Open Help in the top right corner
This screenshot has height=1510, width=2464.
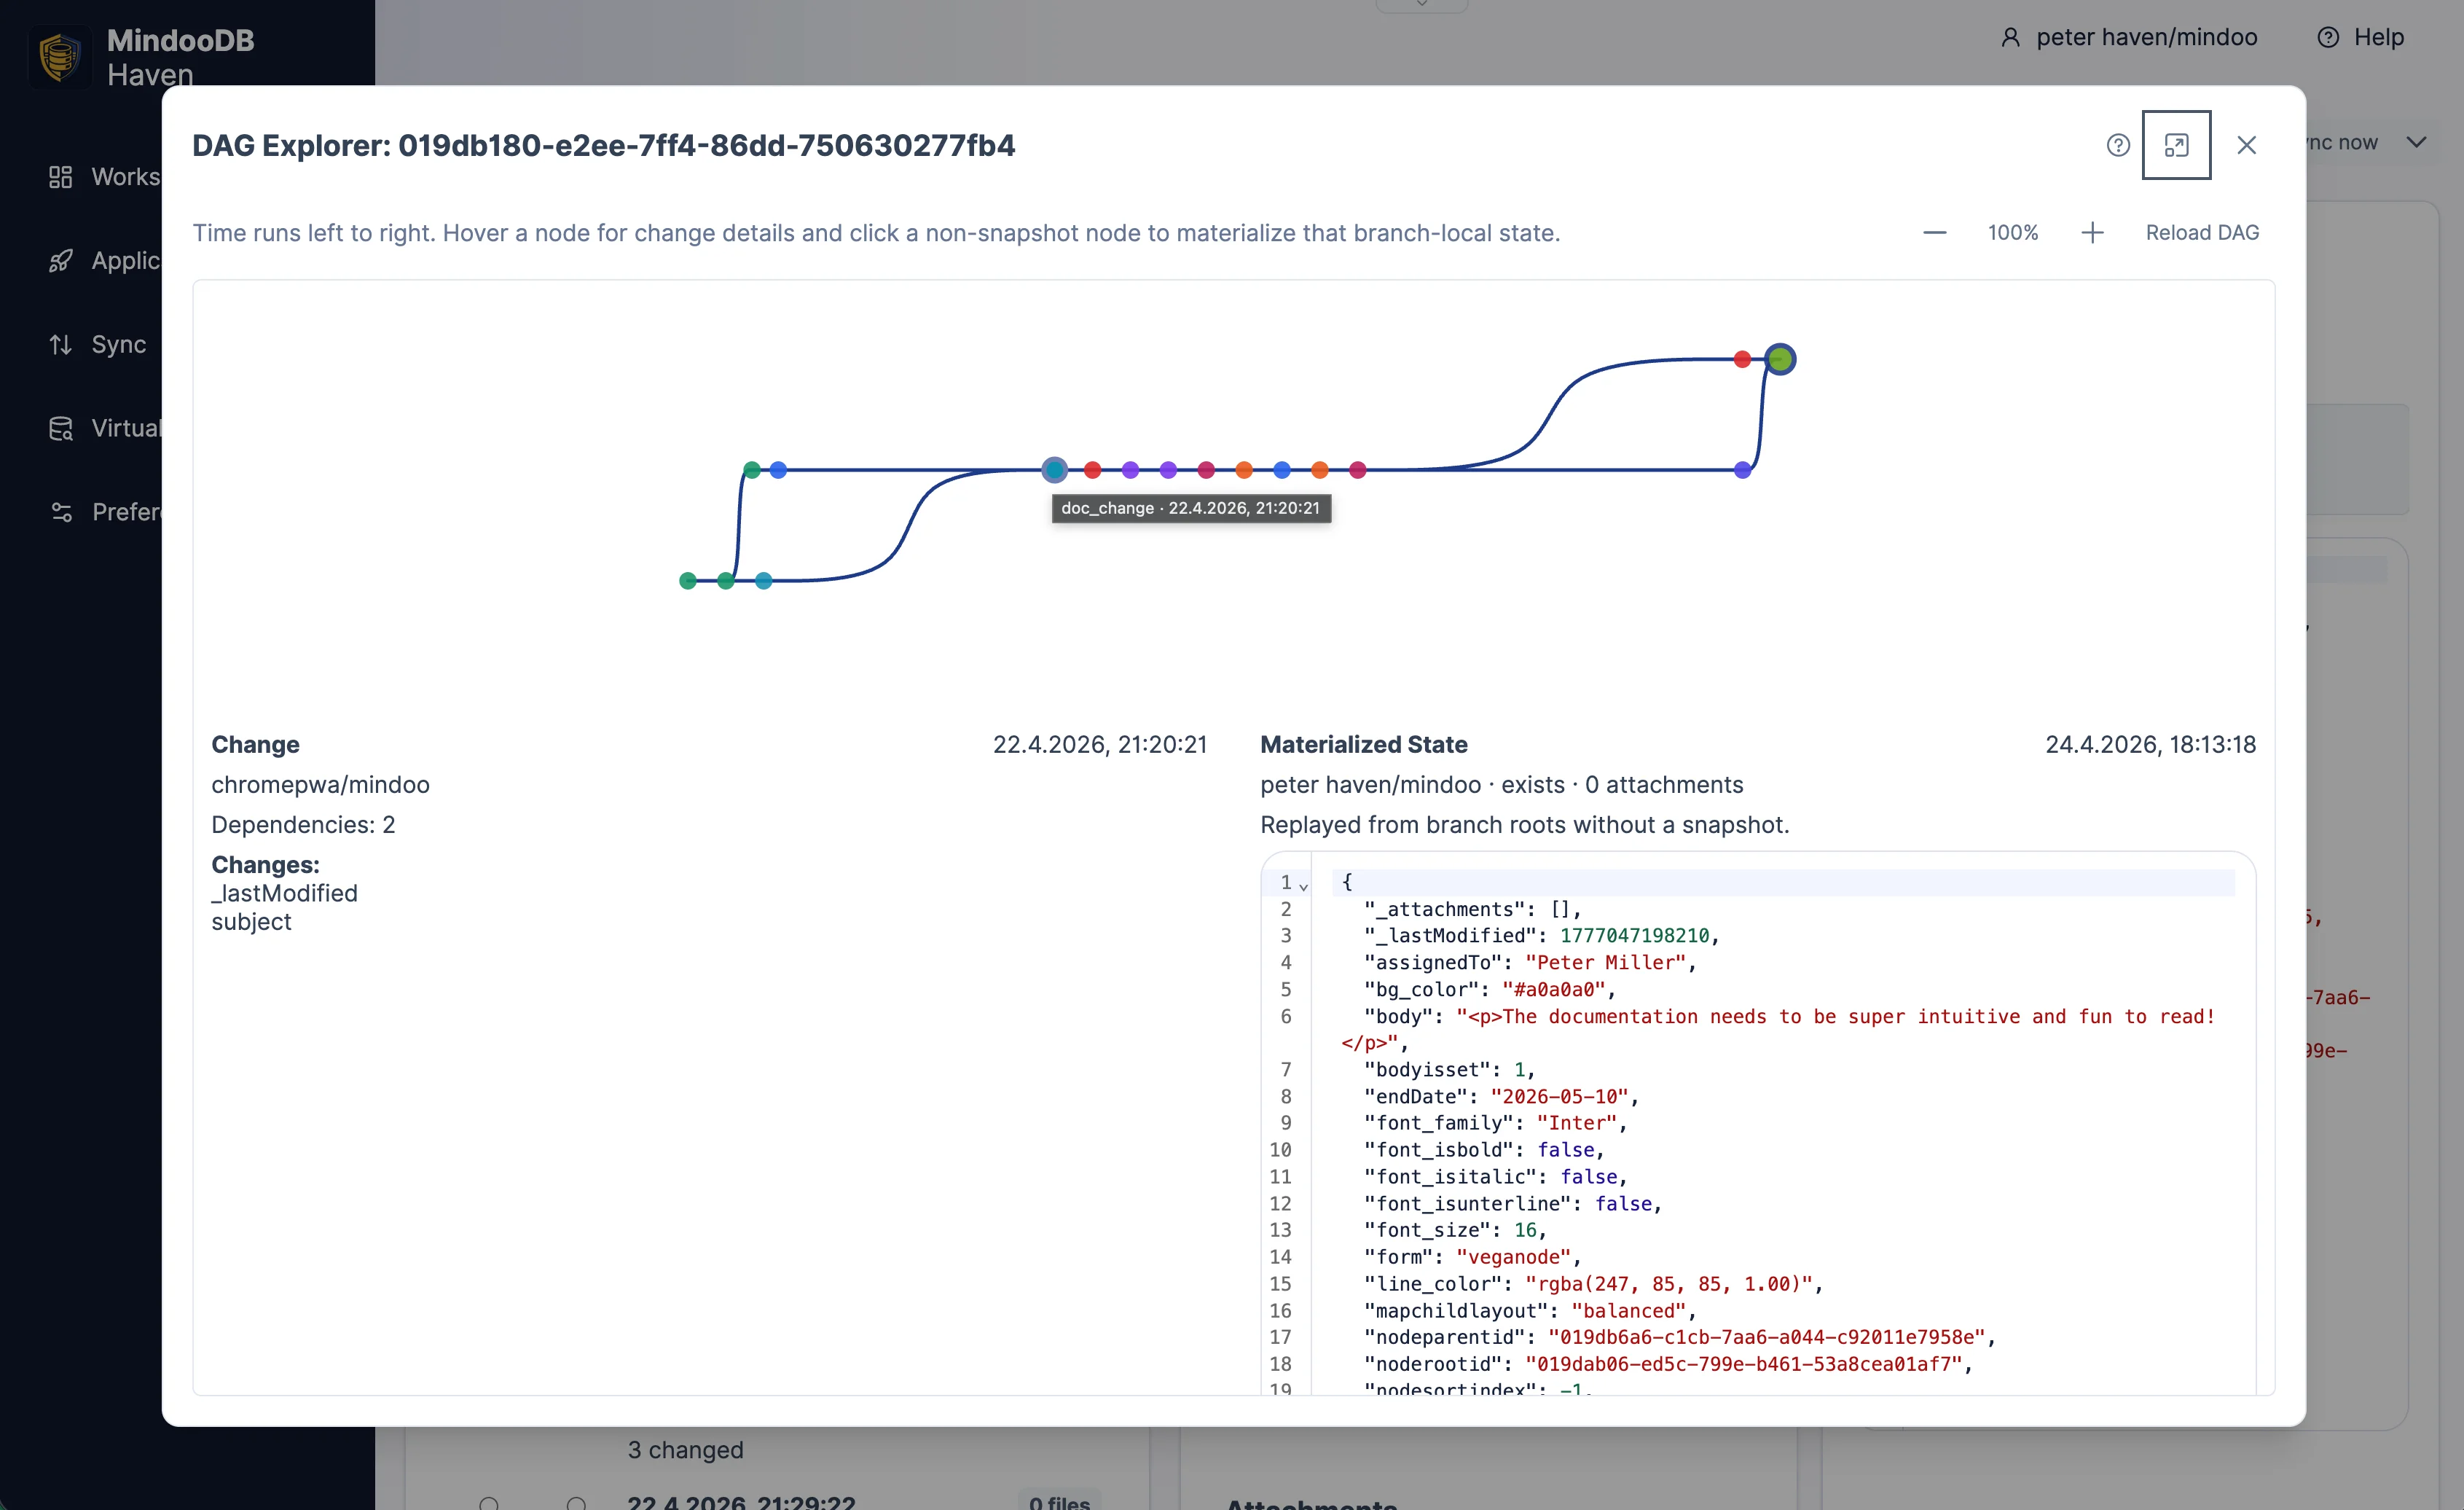click(2362, 37)
